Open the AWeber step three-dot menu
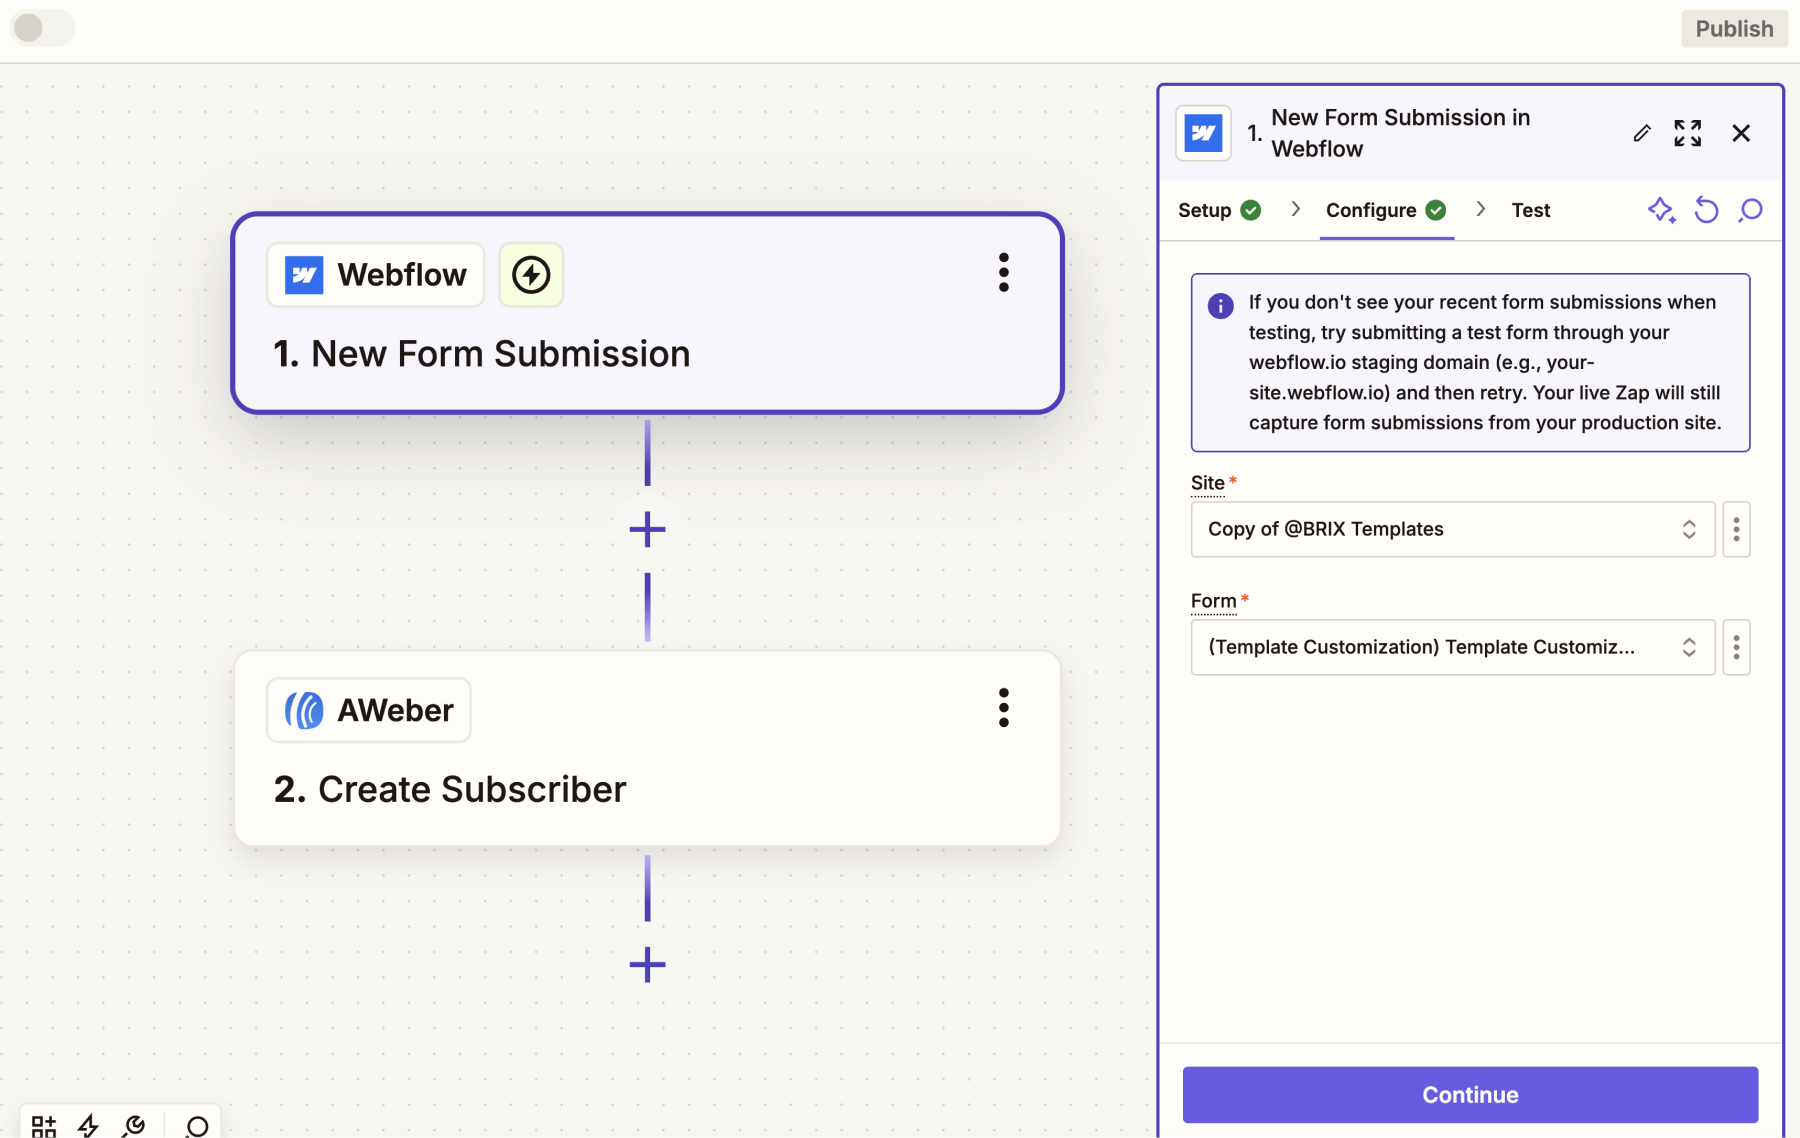Screen dimensions: 1800x1138 point(1003,708)
